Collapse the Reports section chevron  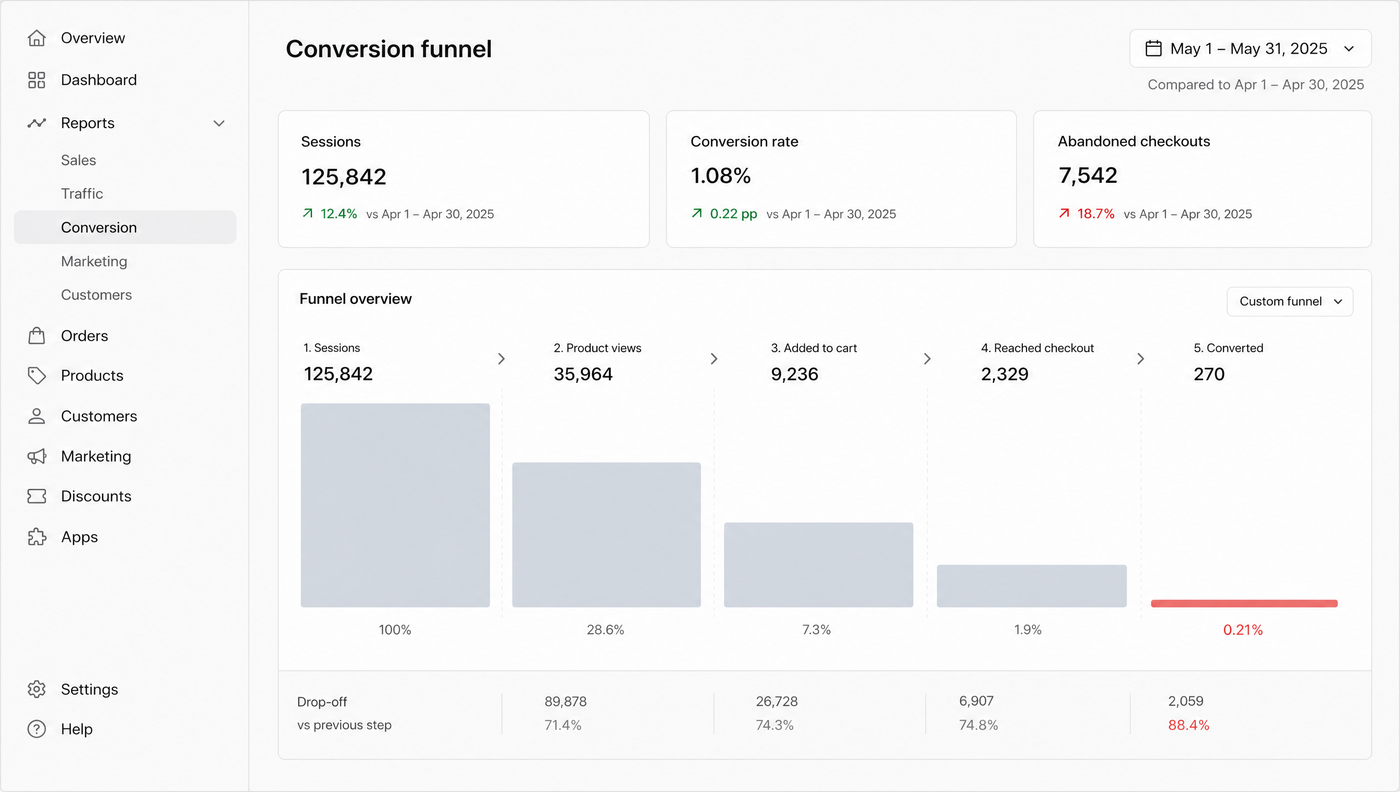pos(219,123)
